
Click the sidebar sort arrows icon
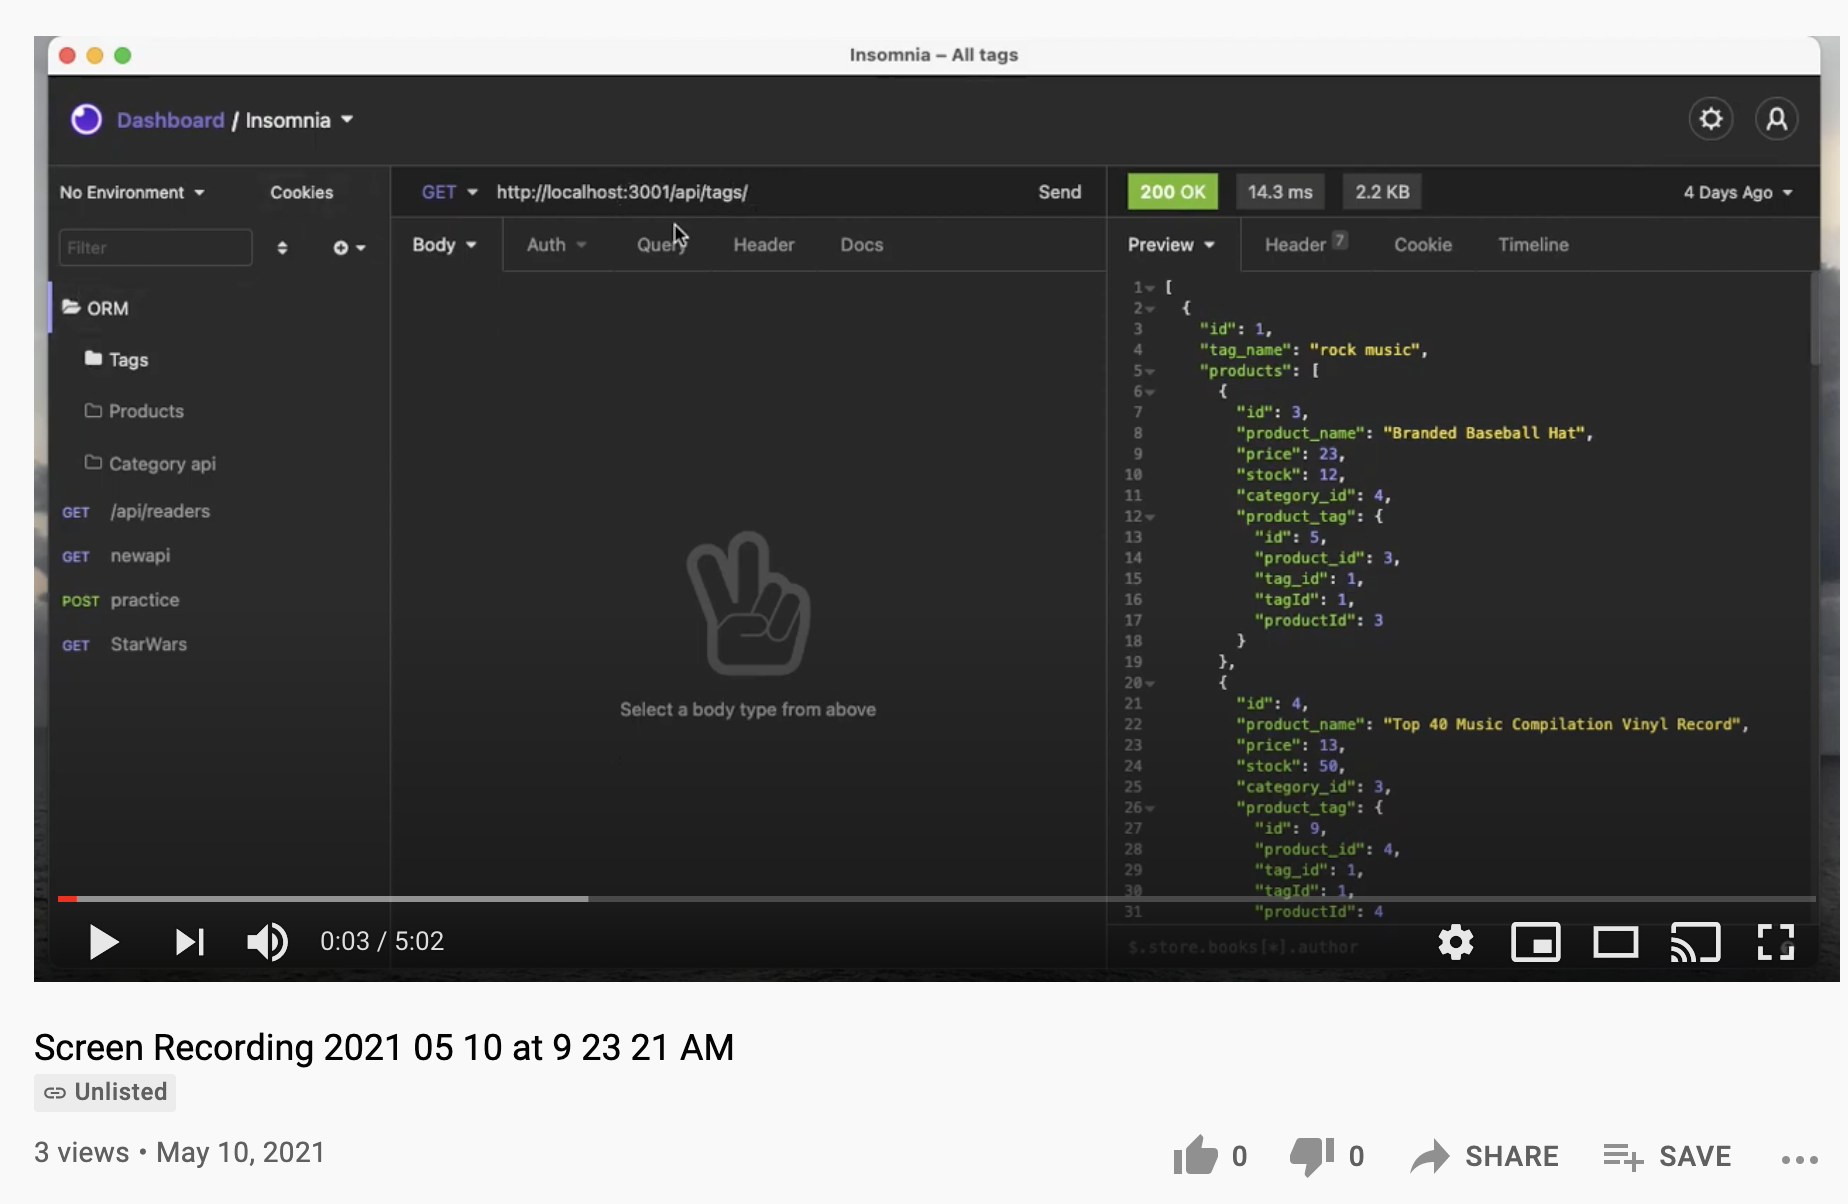(x=282, y=247)
